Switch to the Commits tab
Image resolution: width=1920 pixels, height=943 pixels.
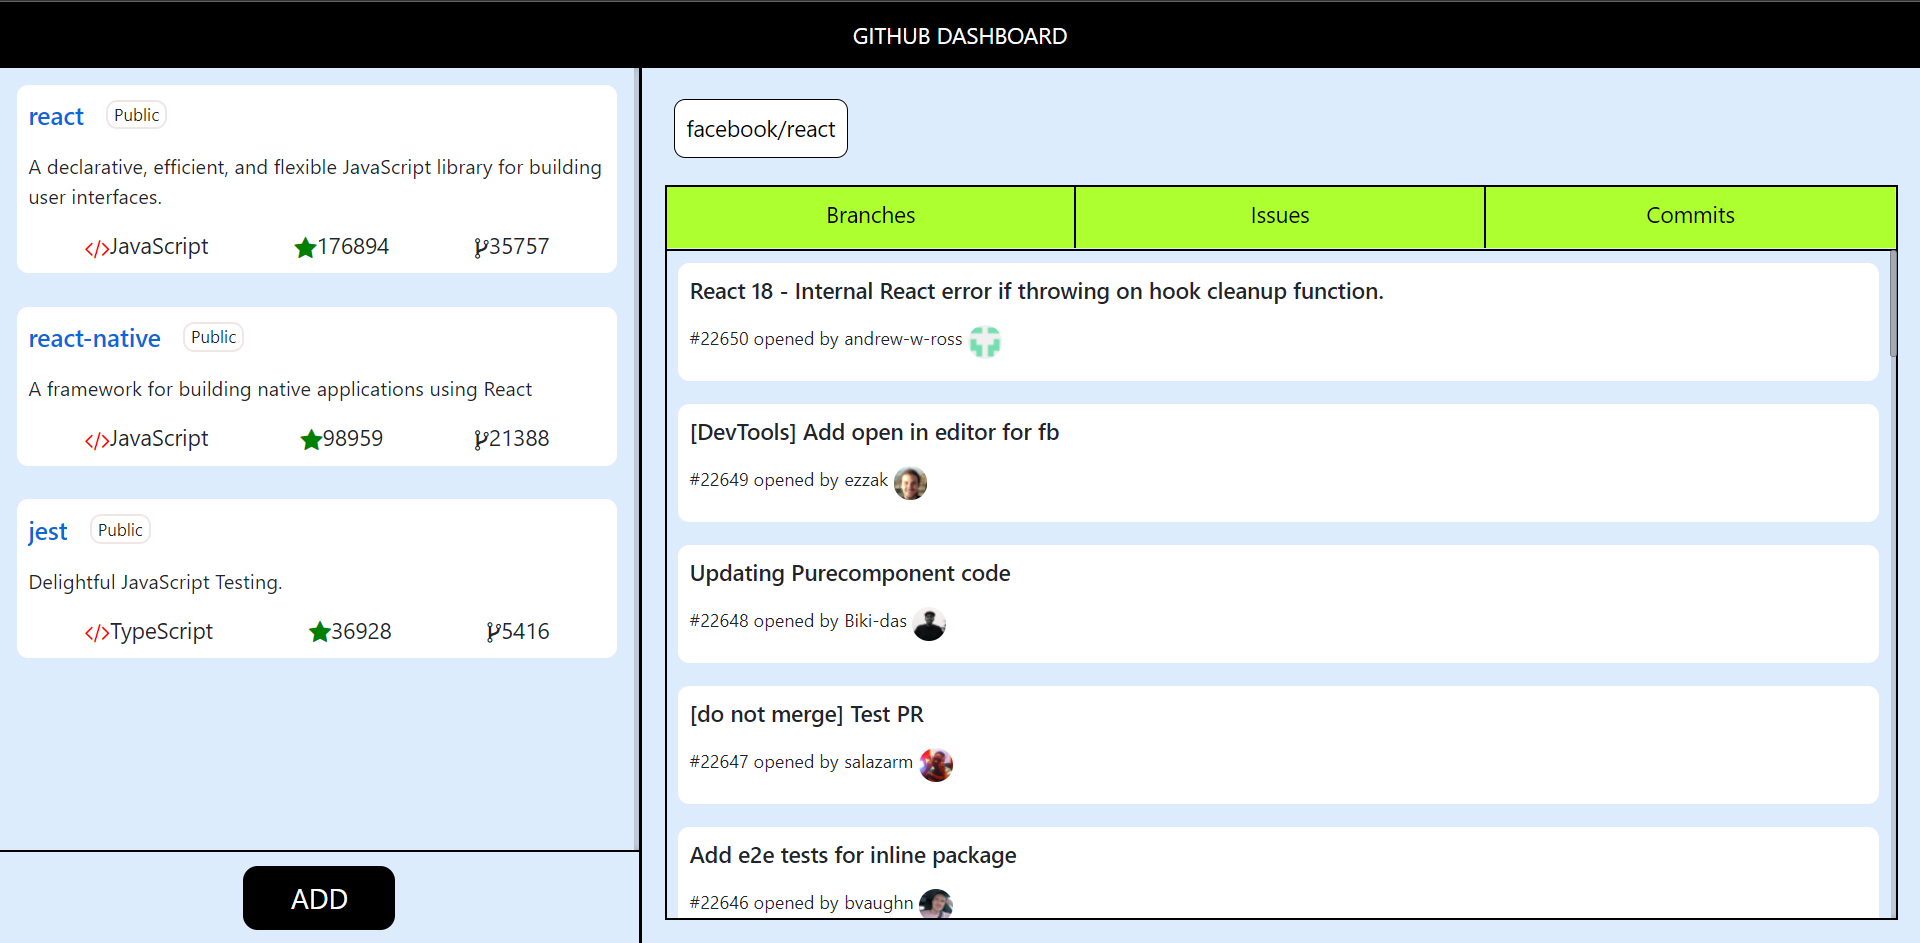click(1690, 216)
